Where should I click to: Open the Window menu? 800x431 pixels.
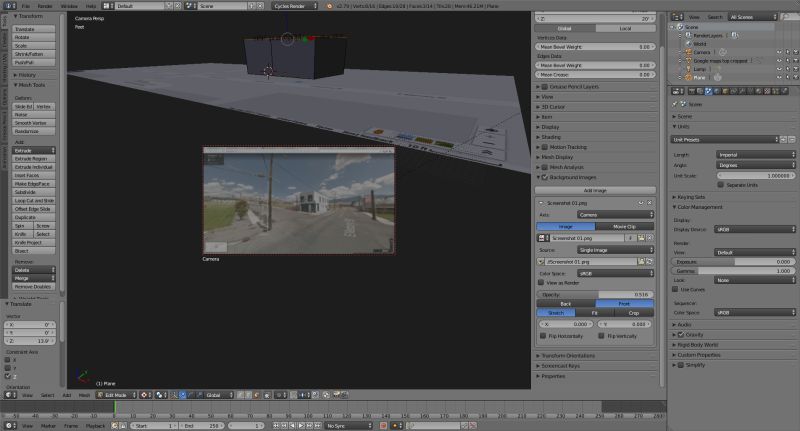69,6
